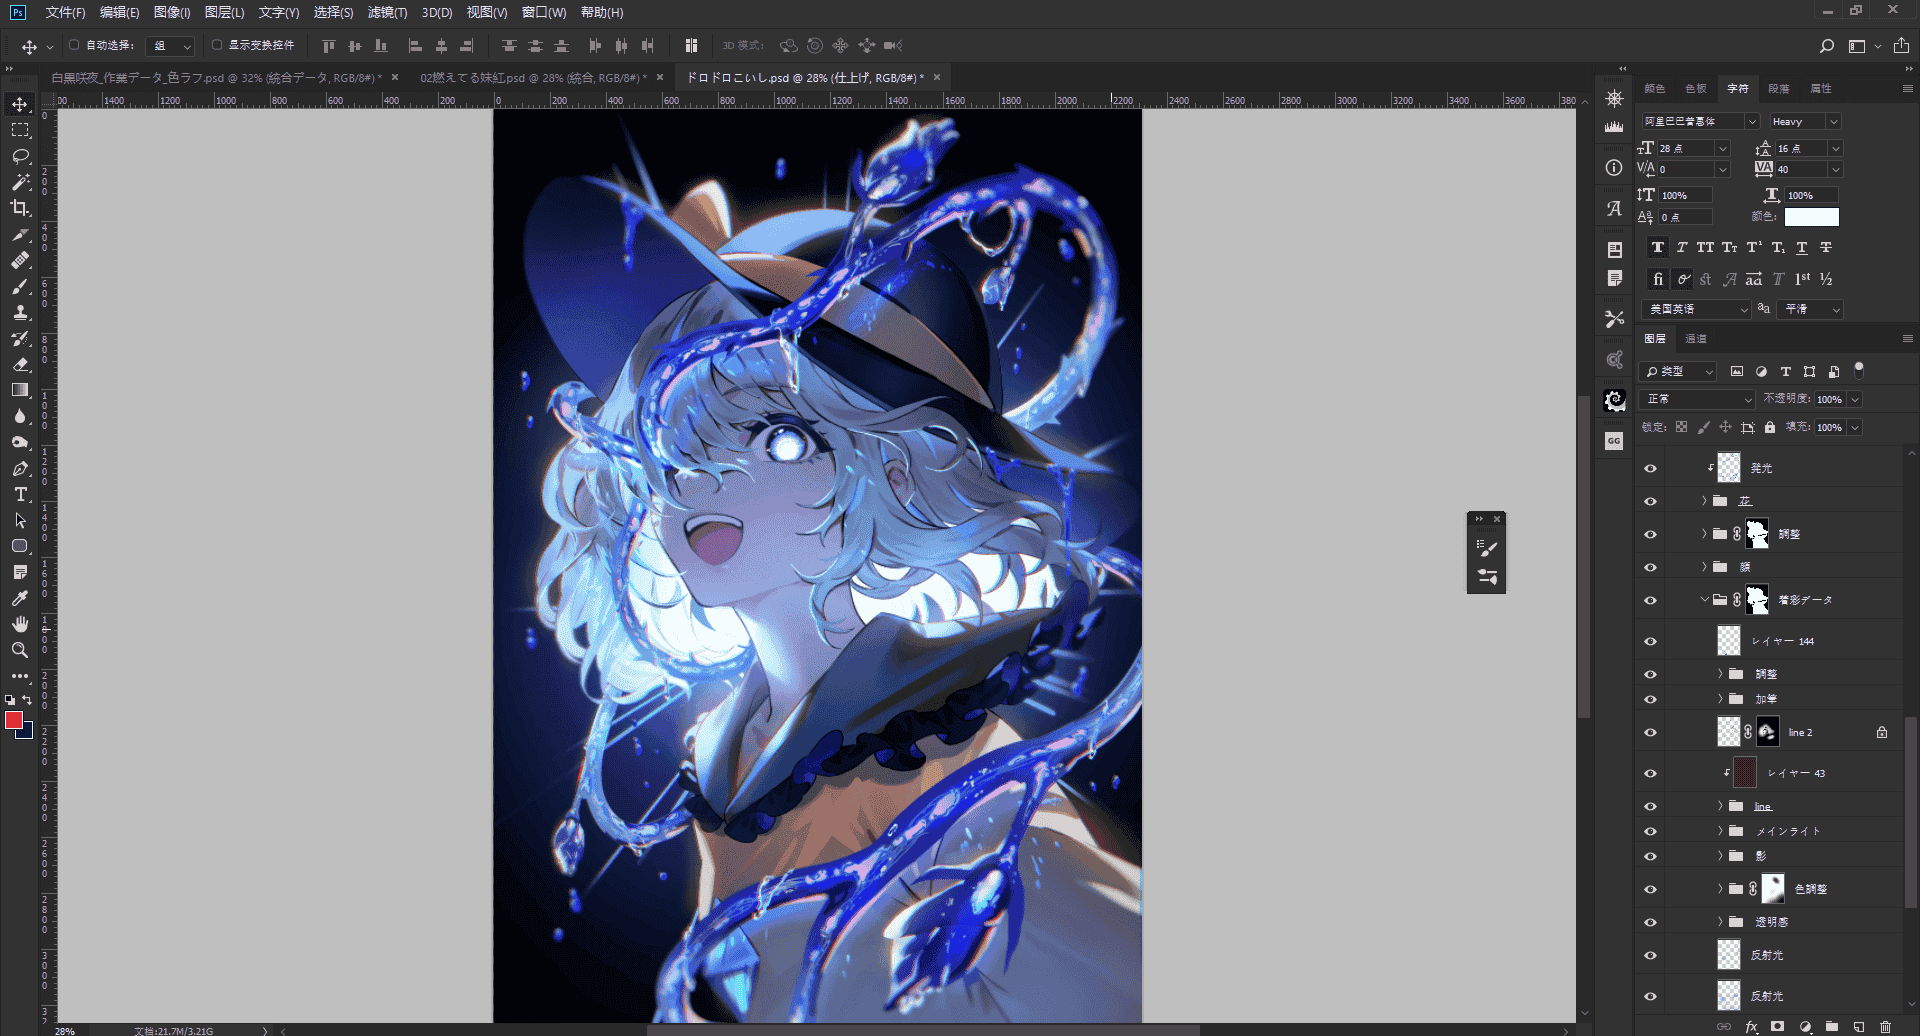Select the Brush tool

click(x=20, y=287)
